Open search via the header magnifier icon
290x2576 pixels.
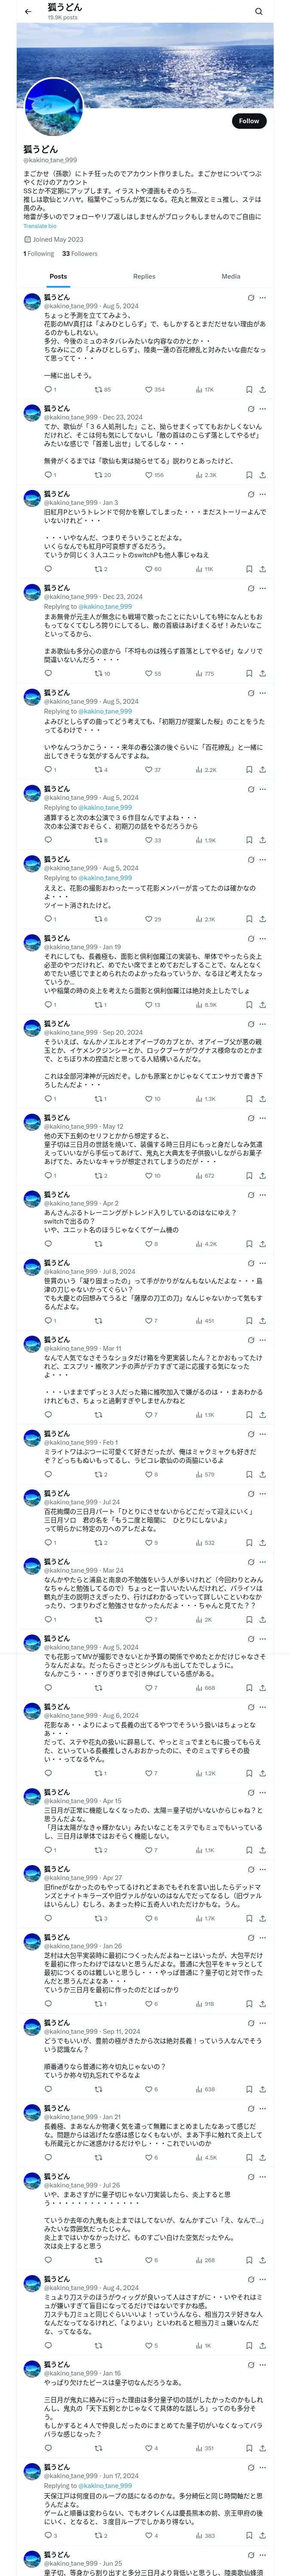coord(258,12)
